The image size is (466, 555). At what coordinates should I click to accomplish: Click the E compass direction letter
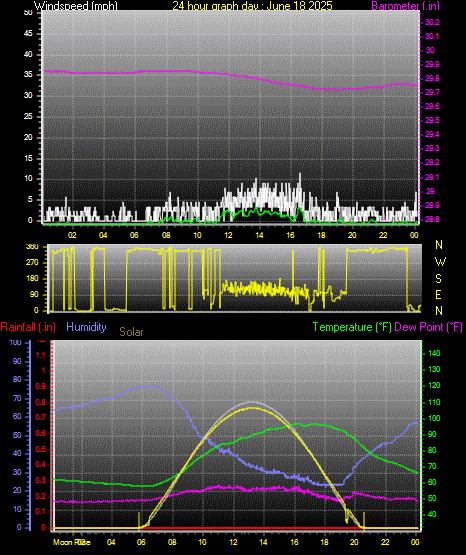pos(438,295)
